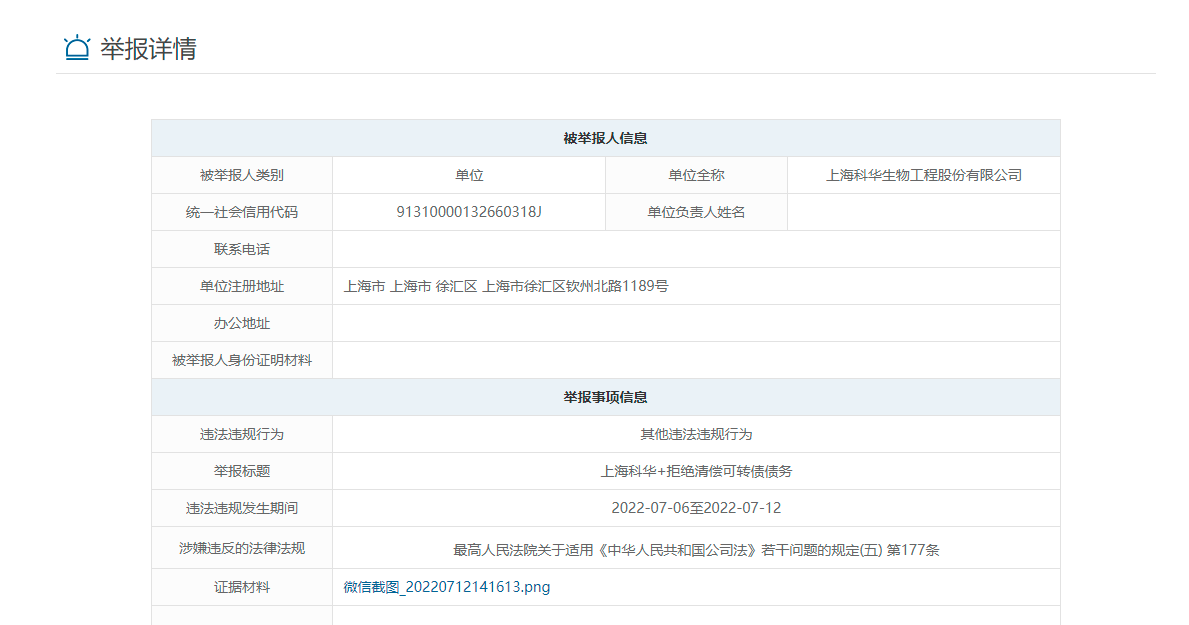Select the value 其他违法违规行为
The image size is (1189, 625).
click(696, 435)
